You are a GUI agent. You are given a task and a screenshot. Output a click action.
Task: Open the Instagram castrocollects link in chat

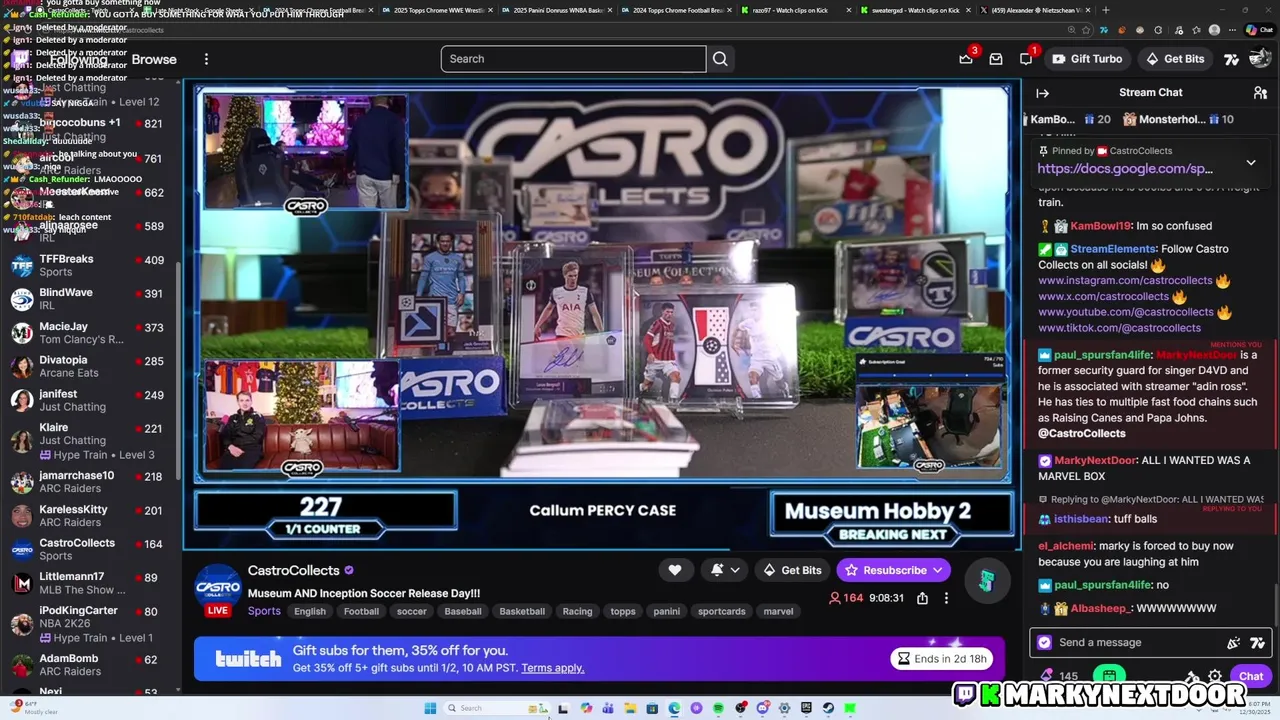click(1125, 281)
